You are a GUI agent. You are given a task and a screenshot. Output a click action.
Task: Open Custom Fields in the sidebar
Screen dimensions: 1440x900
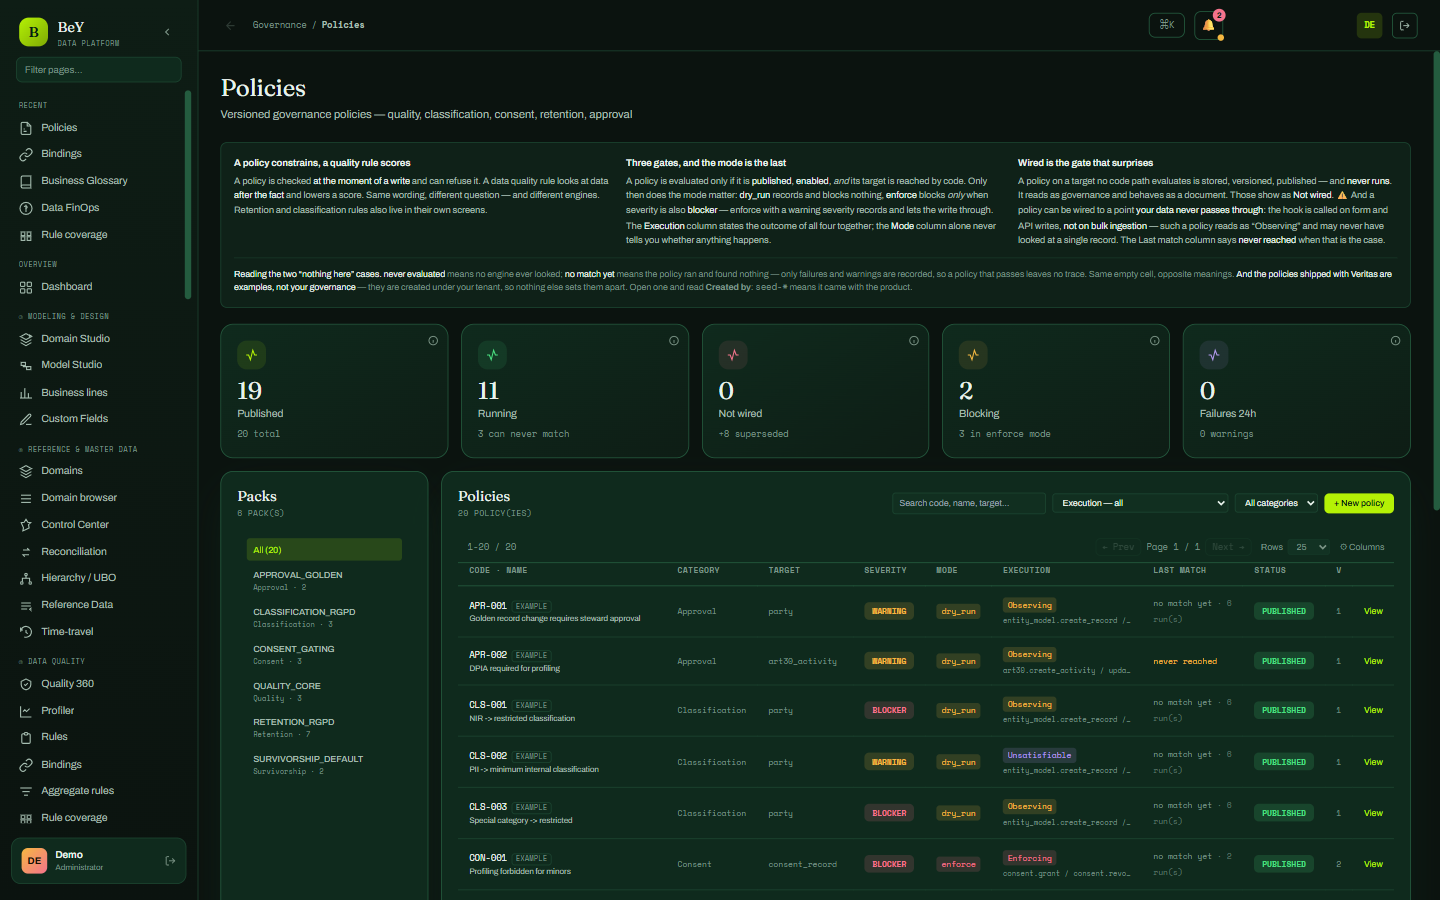click(x=75, y=419)
